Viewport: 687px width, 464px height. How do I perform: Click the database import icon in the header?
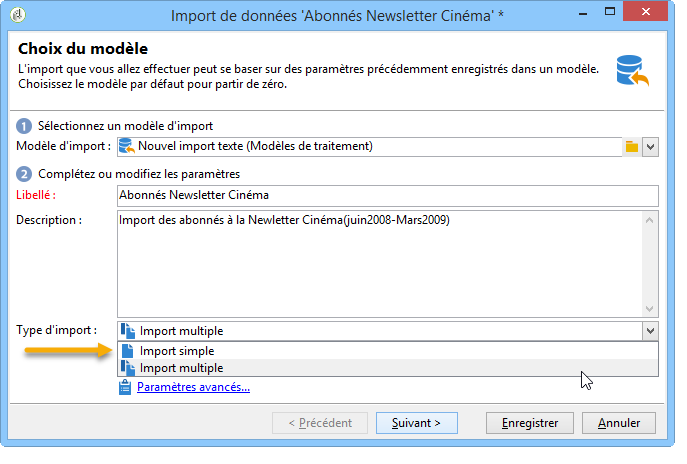632,71
